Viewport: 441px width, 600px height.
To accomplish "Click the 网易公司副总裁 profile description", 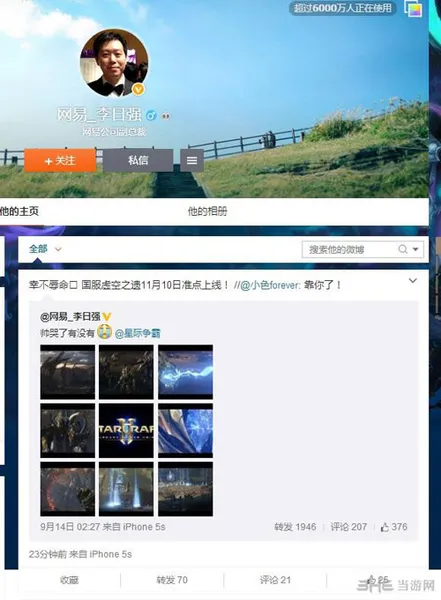I will click(x=114, y=132).
